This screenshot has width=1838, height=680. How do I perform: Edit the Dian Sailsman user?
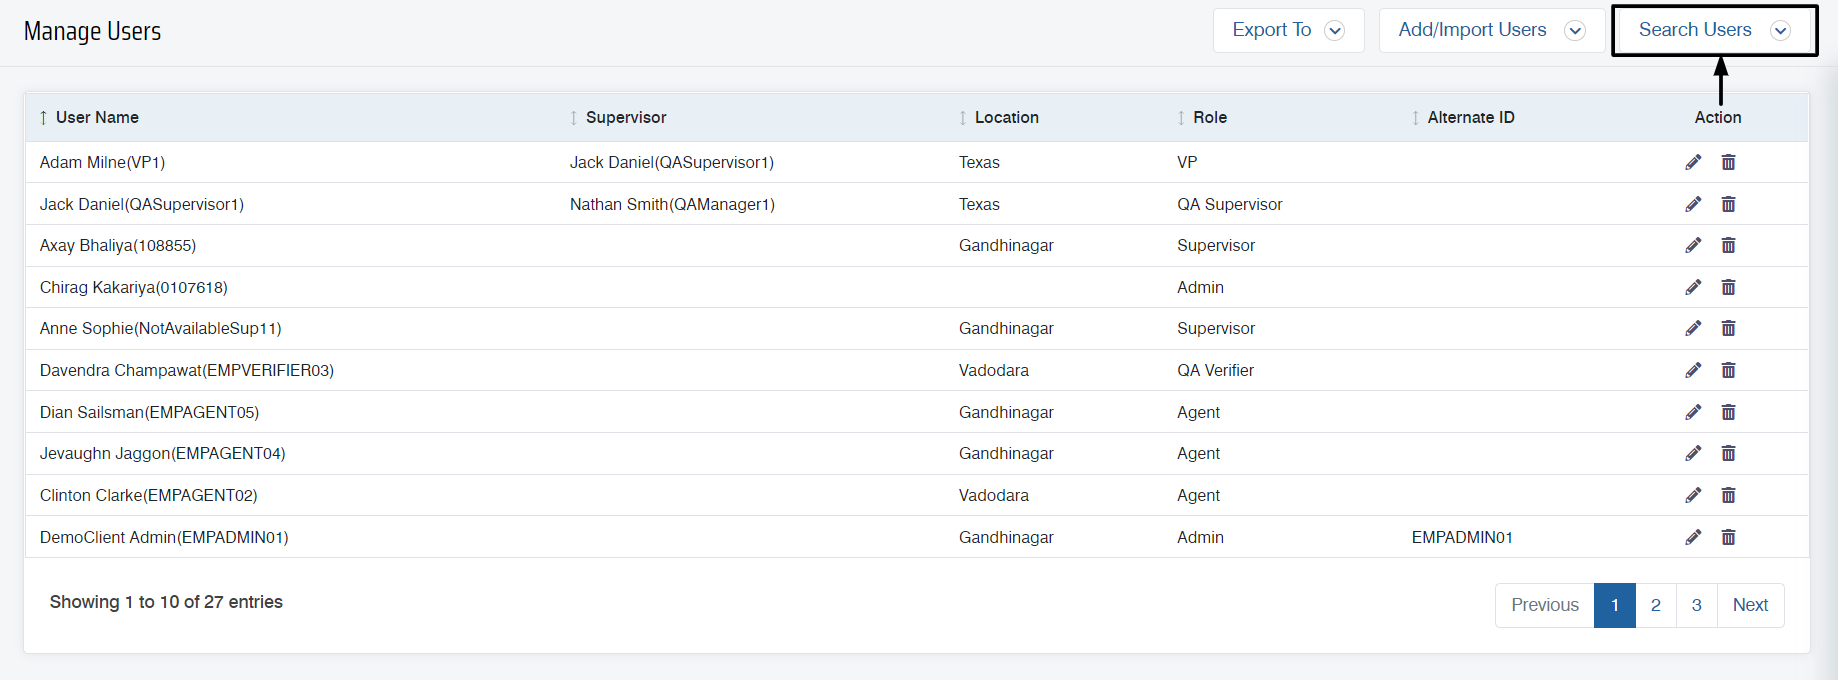click(1693, 412)
